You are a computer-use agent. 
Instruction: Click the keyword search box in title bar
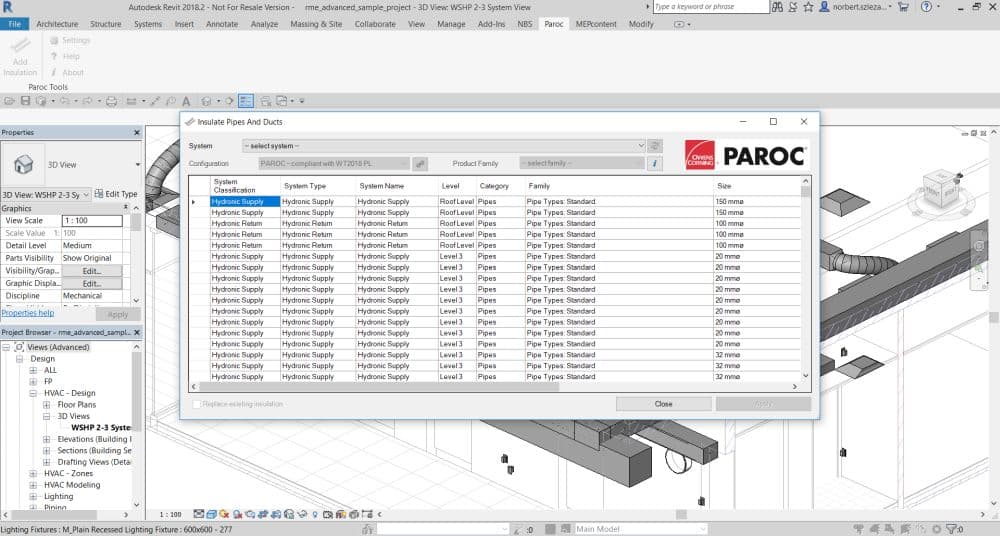coord(710,7)
